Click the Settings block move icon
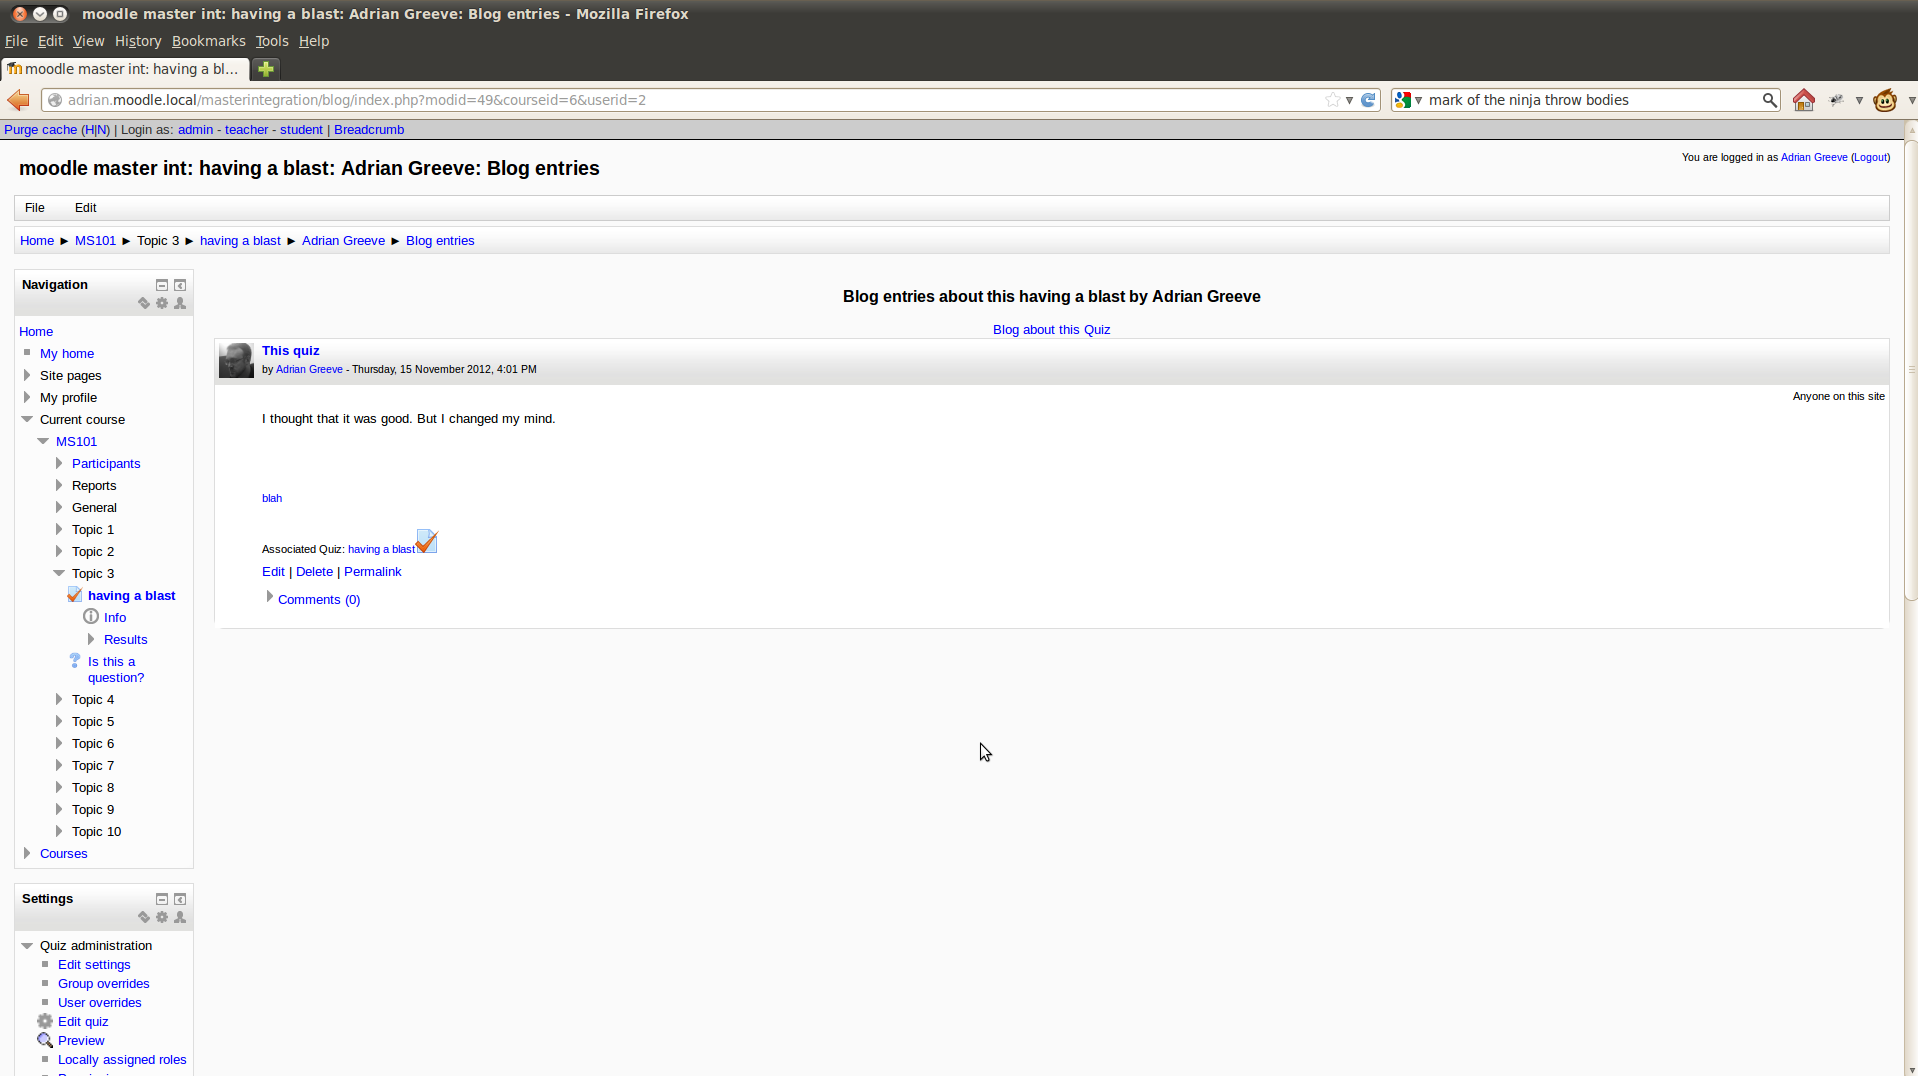This screenshot has height=1076, width=1918. (x=144, y=917)
